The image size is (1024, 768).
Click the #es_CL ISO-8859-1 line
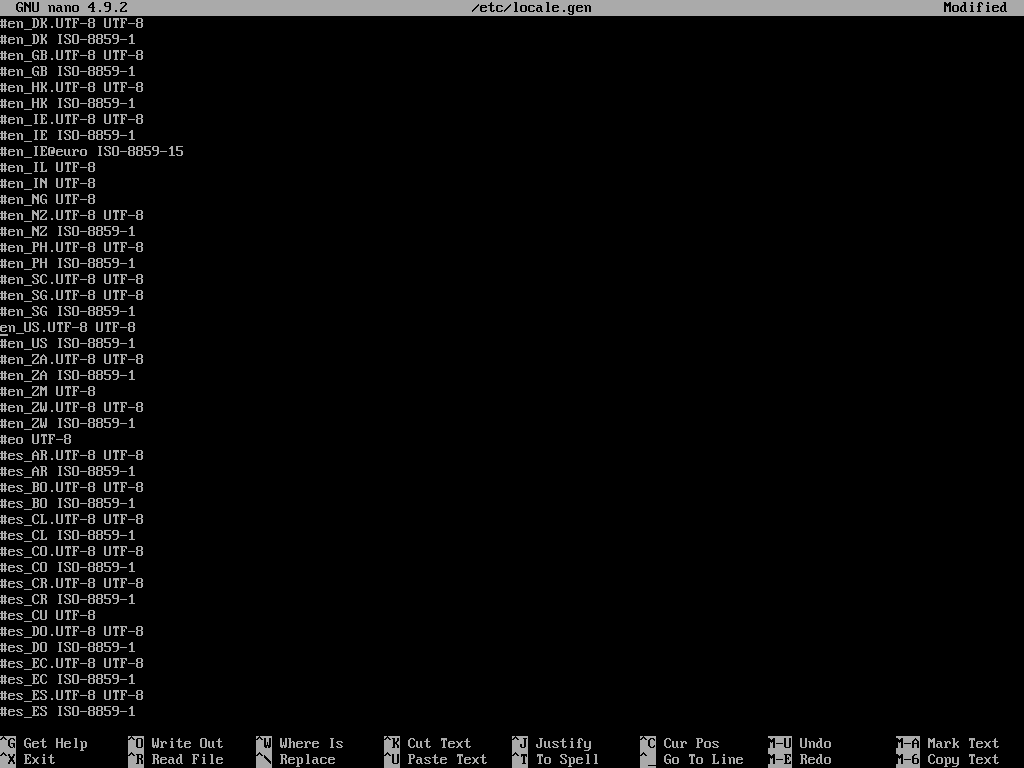click(x=68, y=536)
